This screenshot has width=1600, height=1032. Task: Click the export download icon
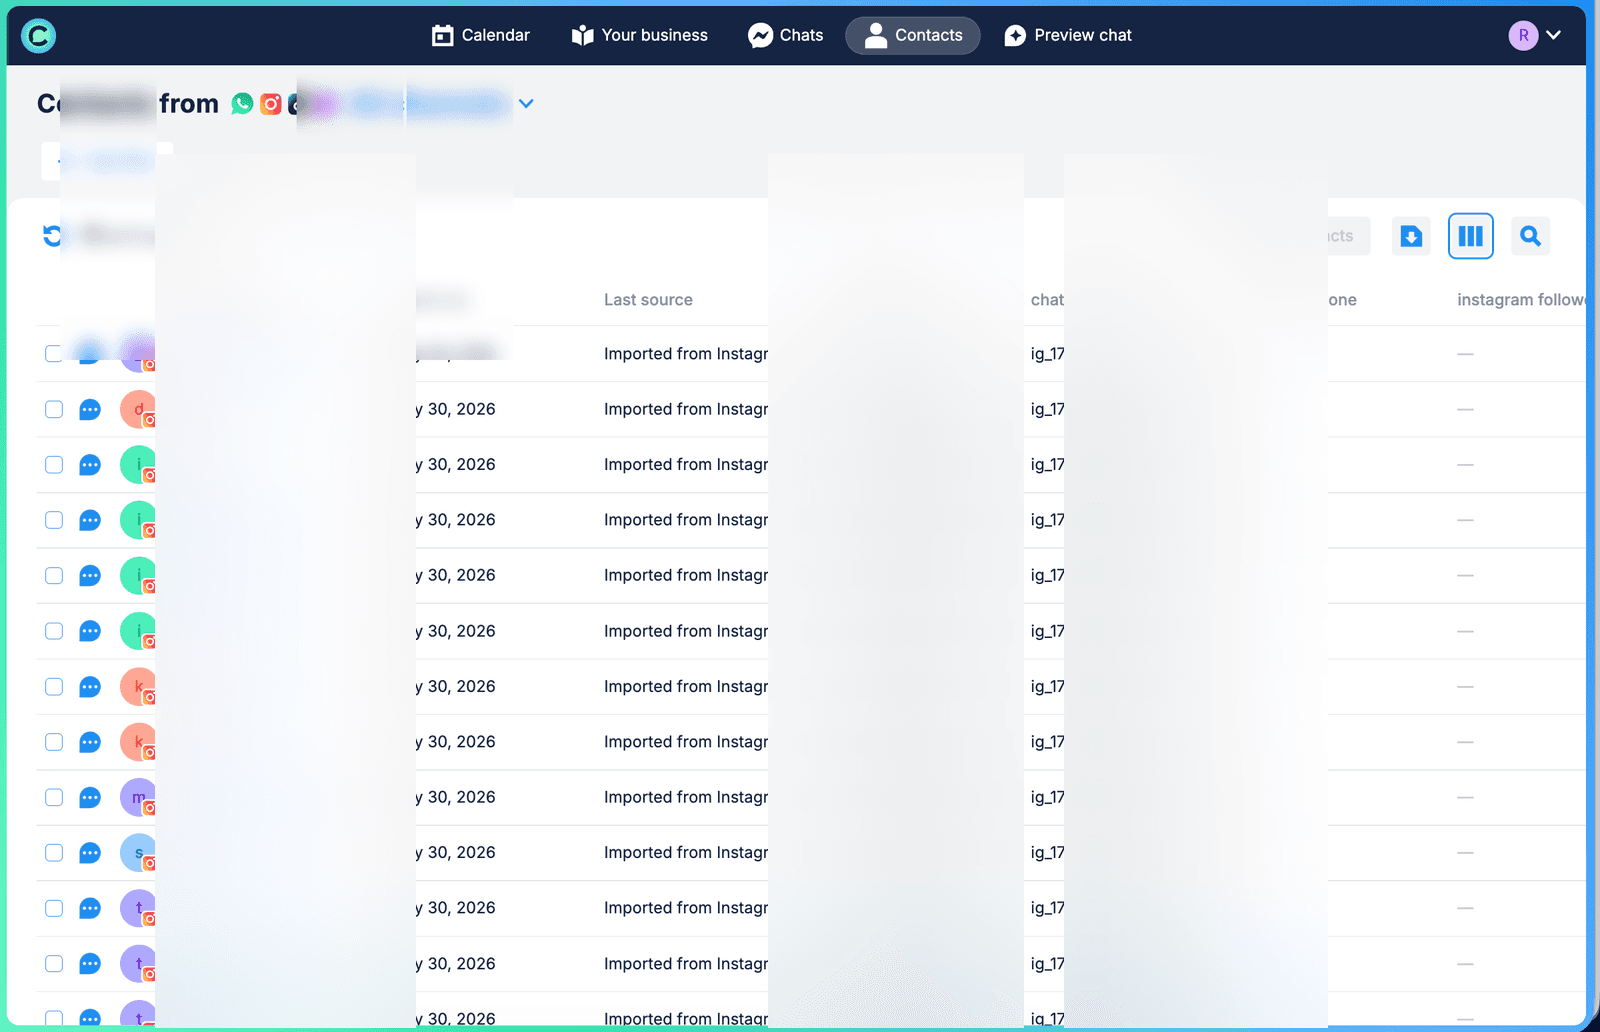pos(1411,236)
